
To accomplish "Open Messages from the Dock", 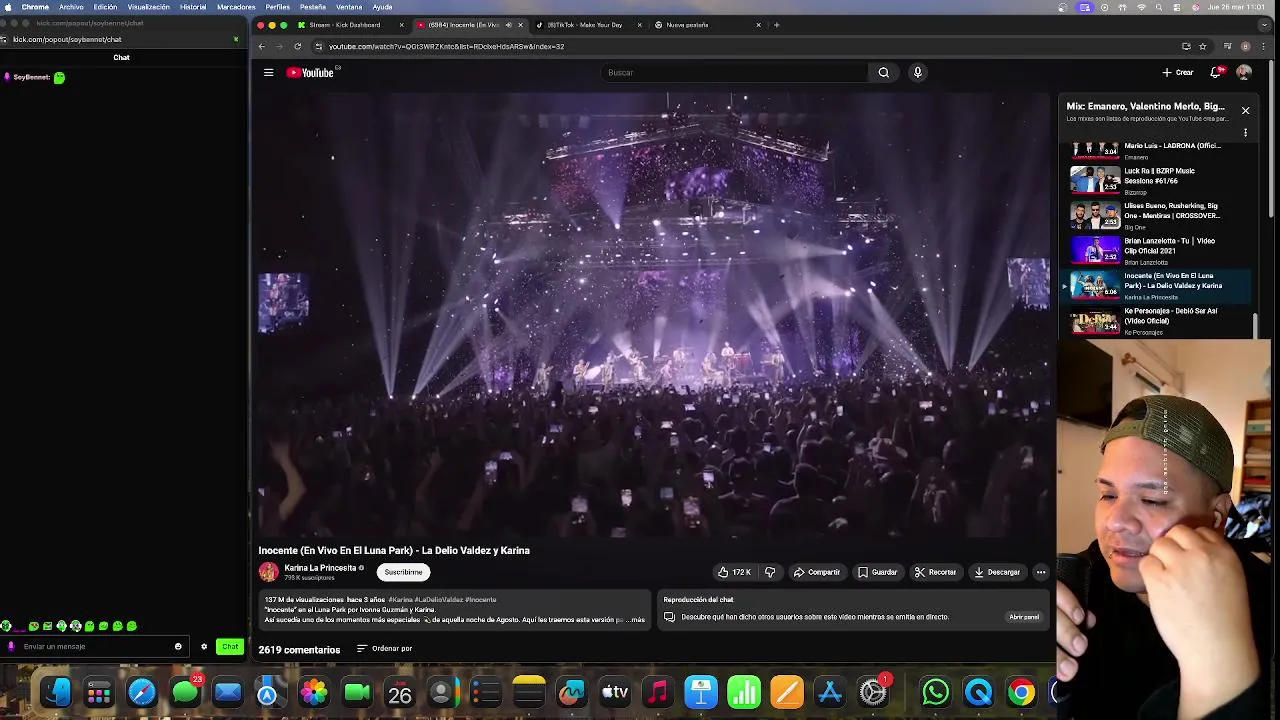I will 185,692.
